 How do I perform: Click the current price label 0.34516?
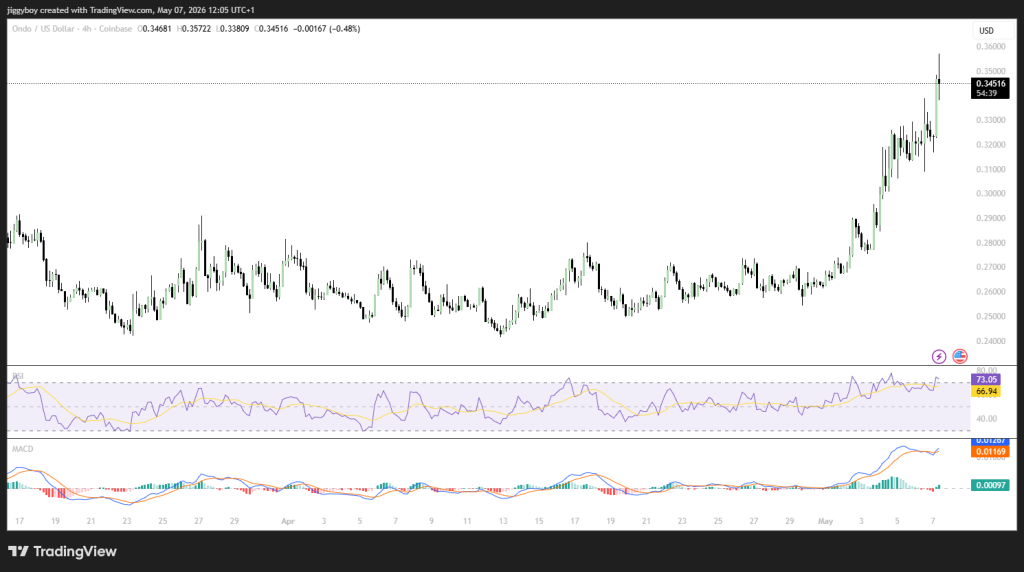point(990,84)
